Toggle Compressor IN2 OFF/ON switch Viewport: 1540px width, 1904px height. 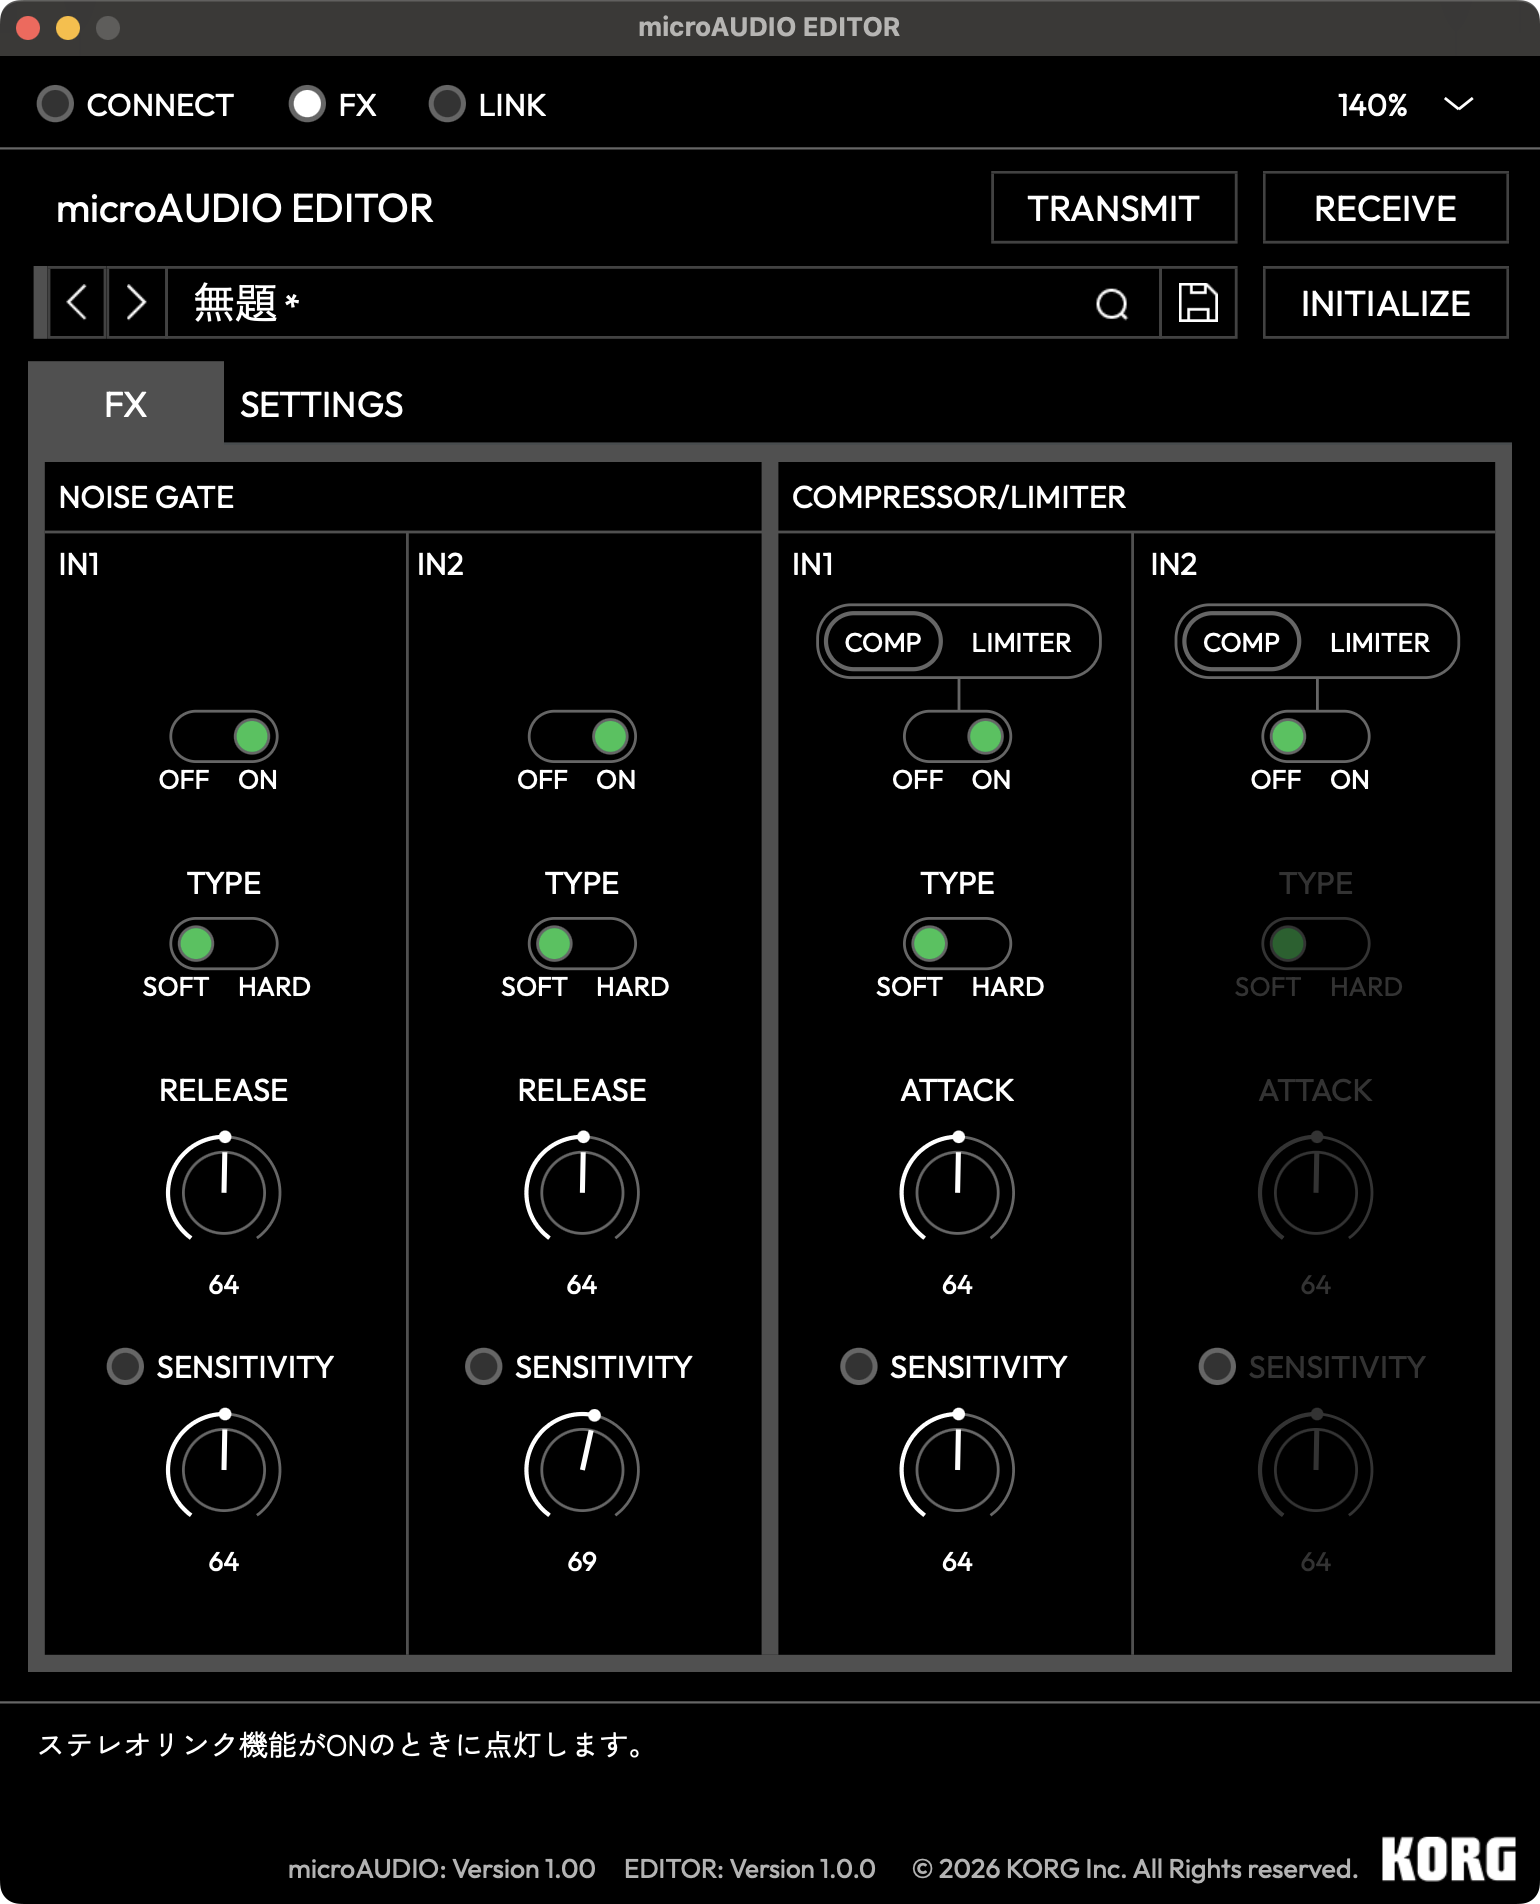(x=1315, y=737)
